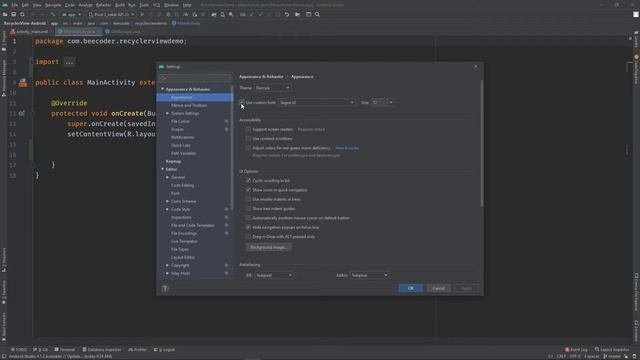Open the Theme dropdown

click(x=272, y=88)
